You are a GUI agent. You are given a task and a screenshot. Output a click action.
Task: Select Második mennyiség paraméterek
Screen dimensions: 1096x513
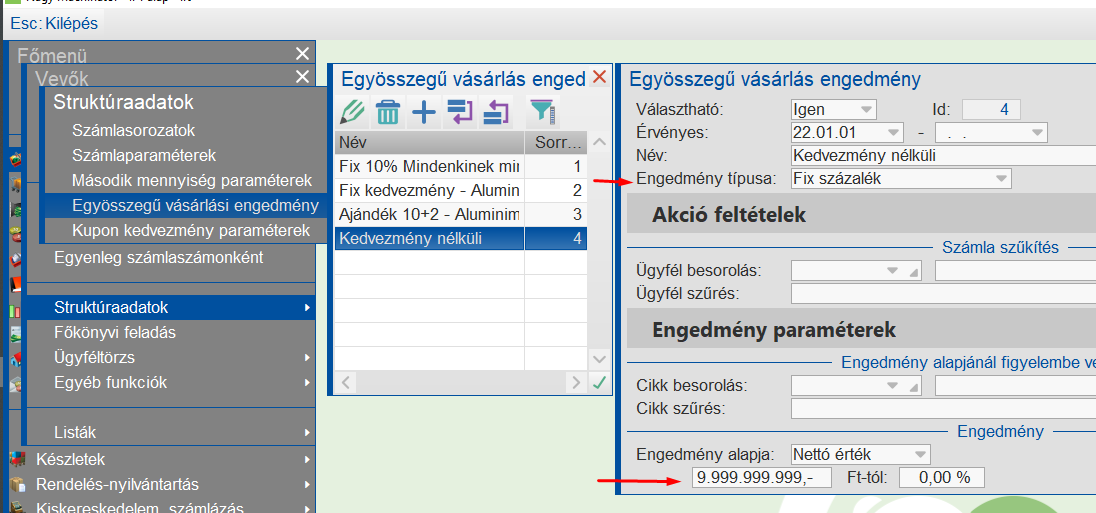192,180
